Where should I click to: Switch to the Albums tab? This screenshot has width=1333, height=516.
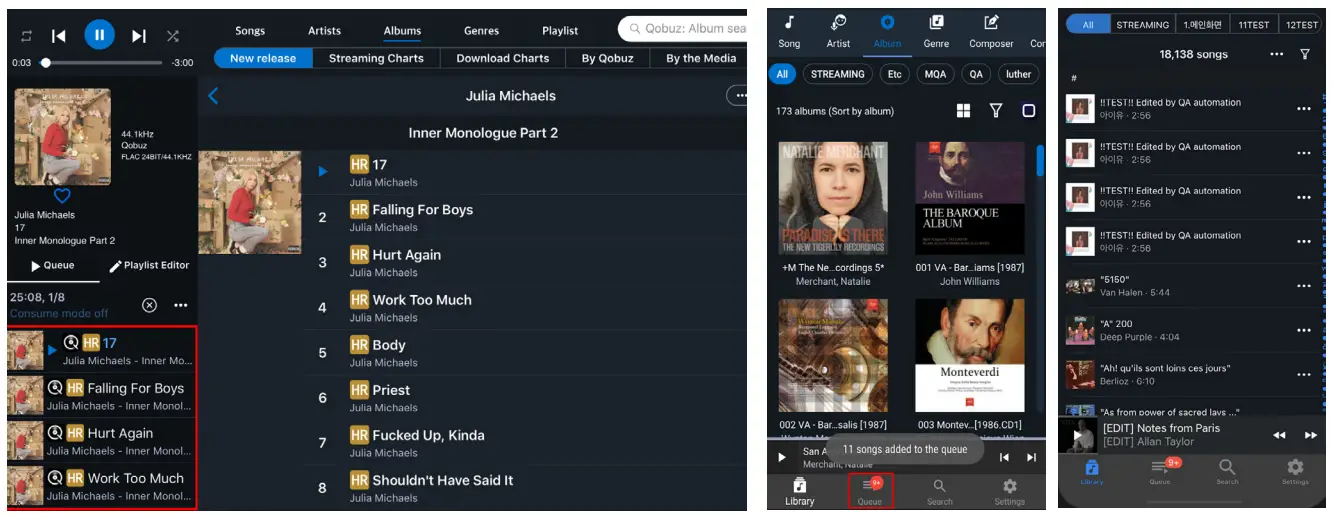point(403,31)
